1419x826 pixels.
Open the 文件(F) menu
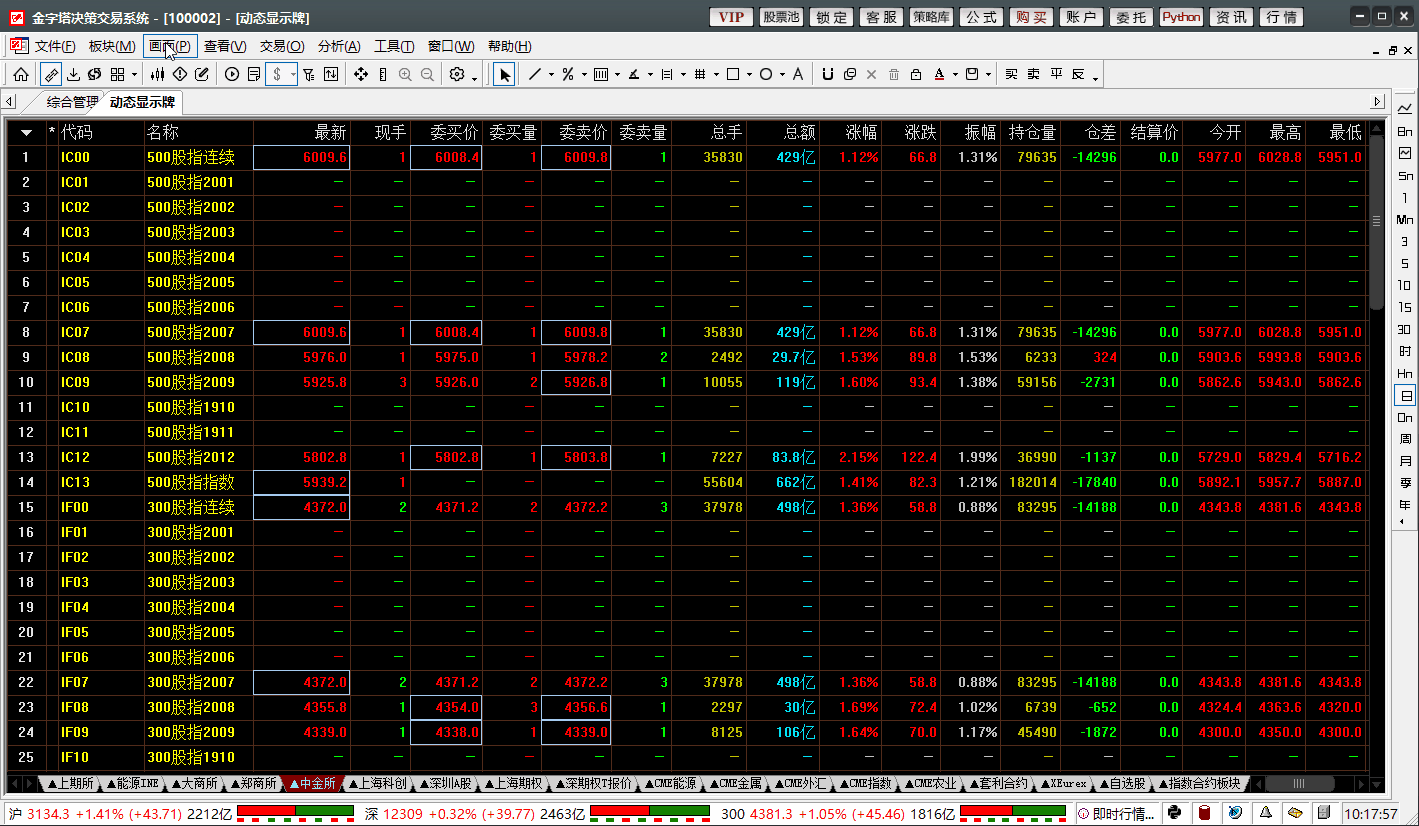tap(54, 46)
